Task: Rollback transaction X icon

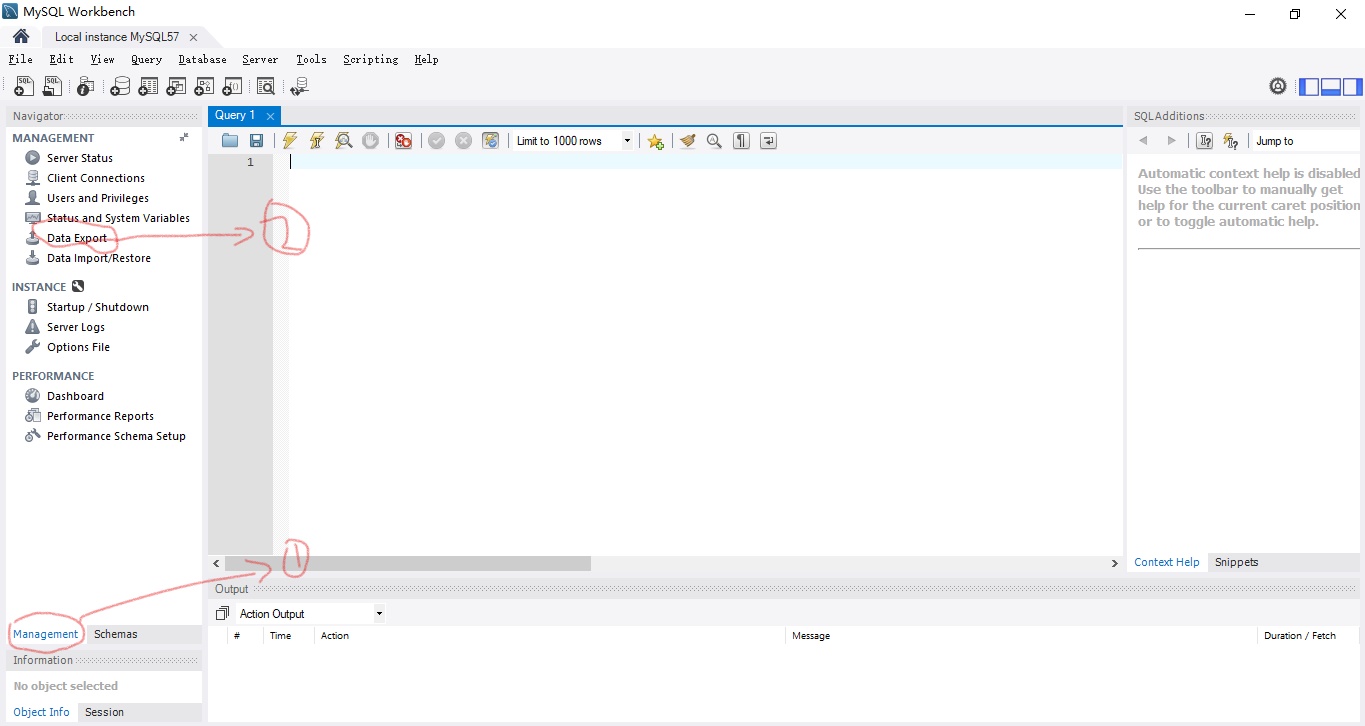Action: (x=463, y=141)
